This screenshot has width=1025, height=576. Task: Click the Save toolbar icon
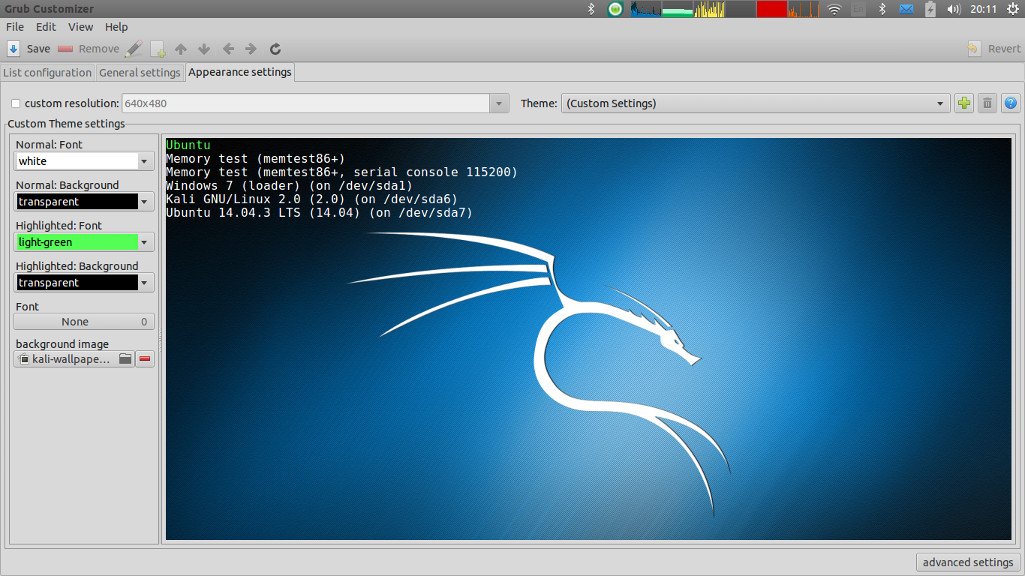tap(14, 49)
